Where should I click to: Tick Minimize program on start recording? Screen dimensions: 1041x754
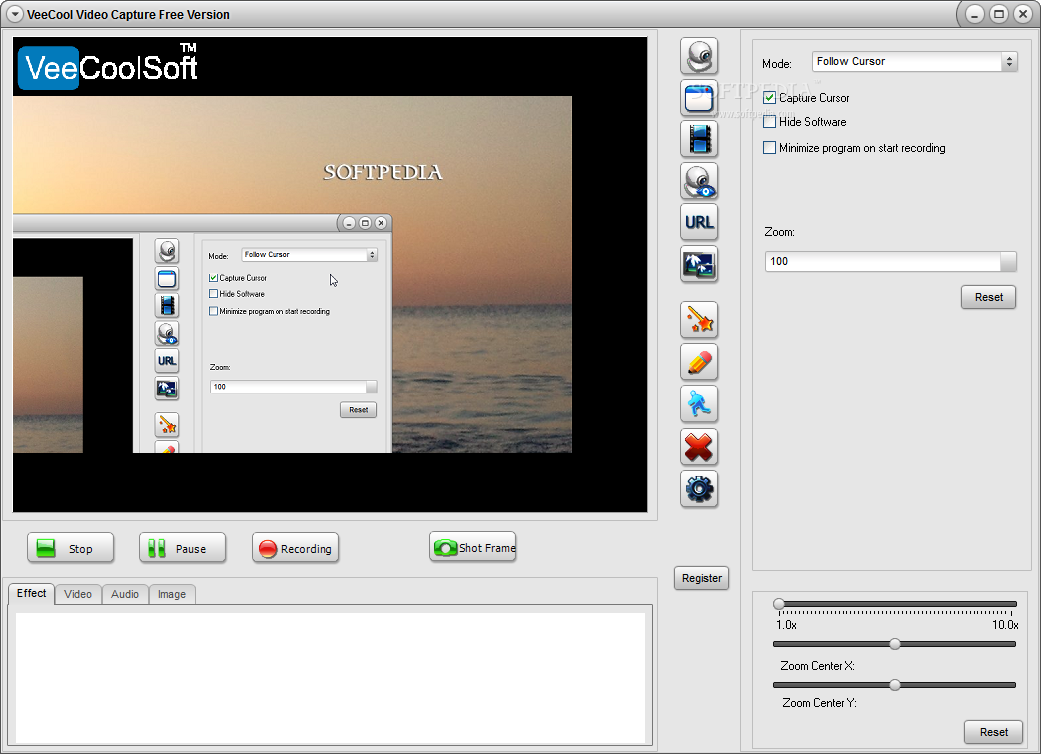[769, 148]
